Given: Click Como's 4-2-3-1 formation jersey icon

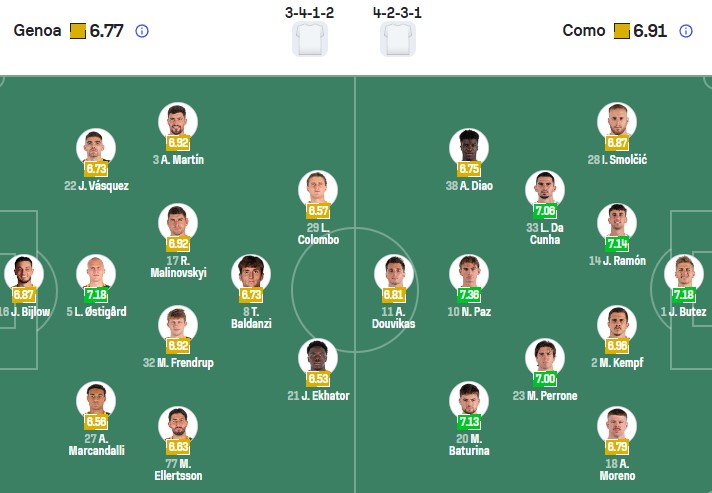Looking at the screenshot, I should point(398,39).
